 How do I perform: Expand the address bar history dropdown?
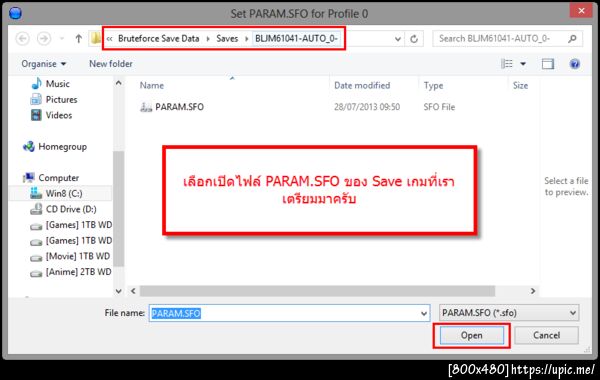pos(398,39)
